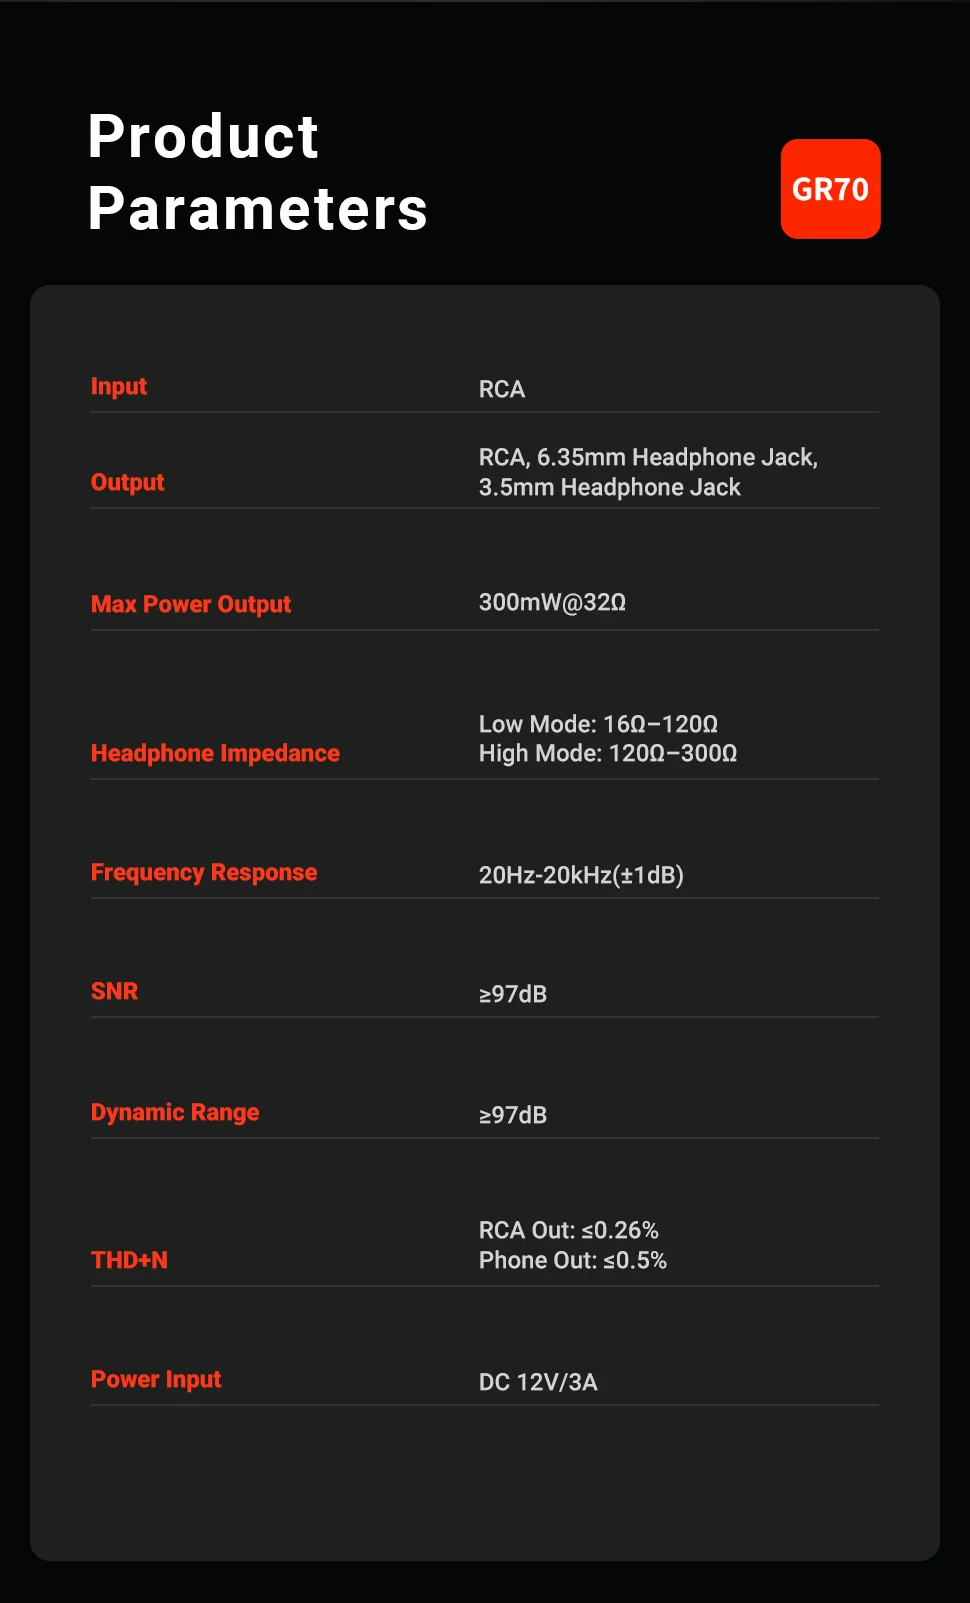The height and width of the screenshot is (1603, 970).
Task: Select the Output label
Action: (128, 483)
